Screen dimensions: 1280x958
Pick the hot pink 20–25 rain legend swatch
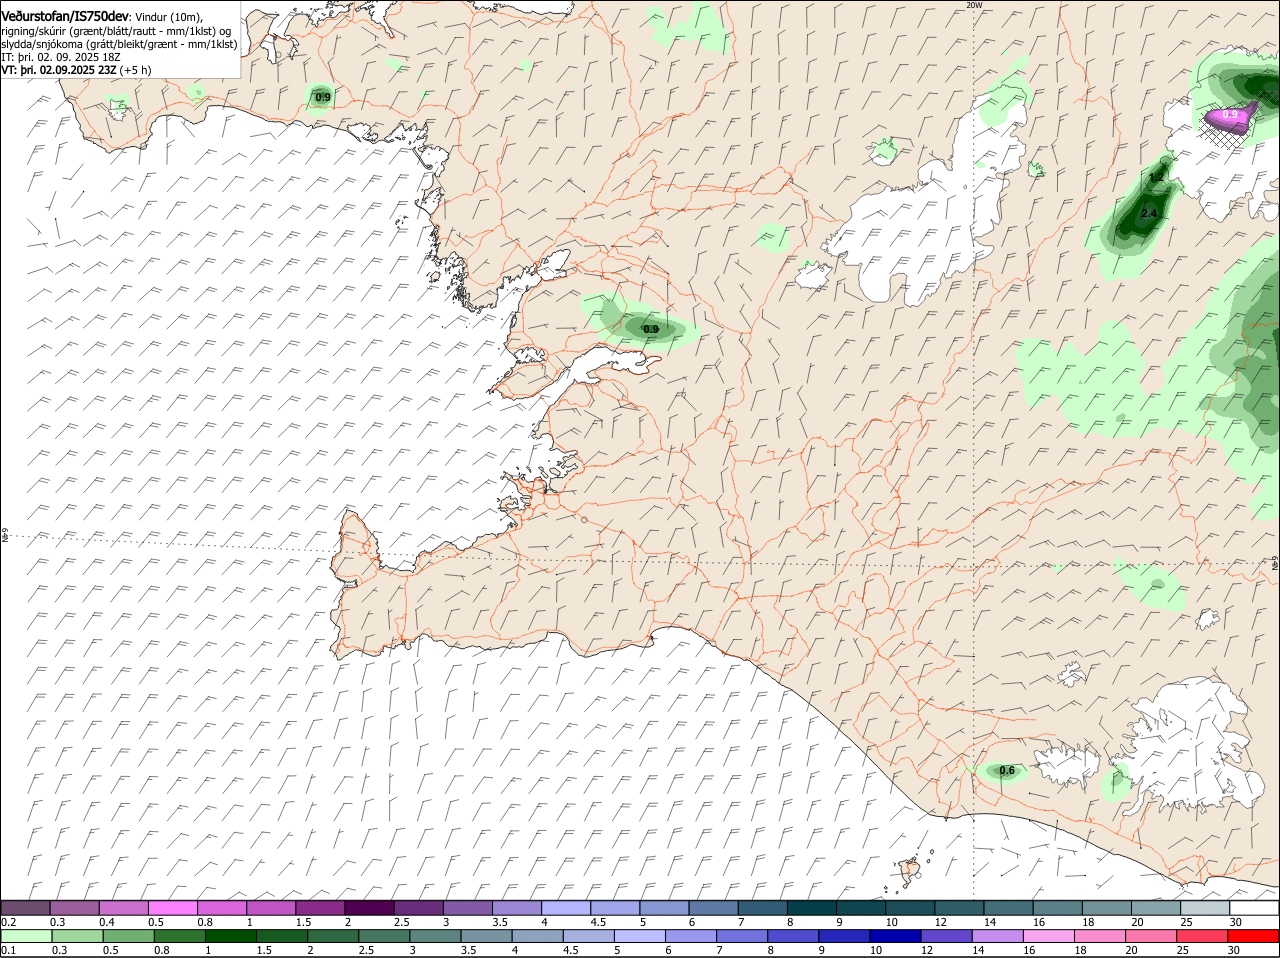click(1152, 936)
